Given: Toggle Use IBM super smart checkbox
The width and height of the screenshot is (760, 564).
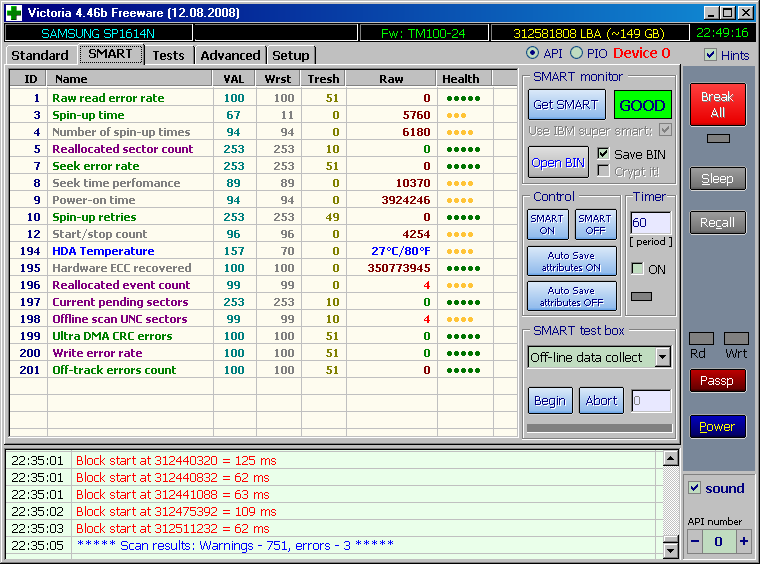Looking at the screenshot, I should point(665,130).
